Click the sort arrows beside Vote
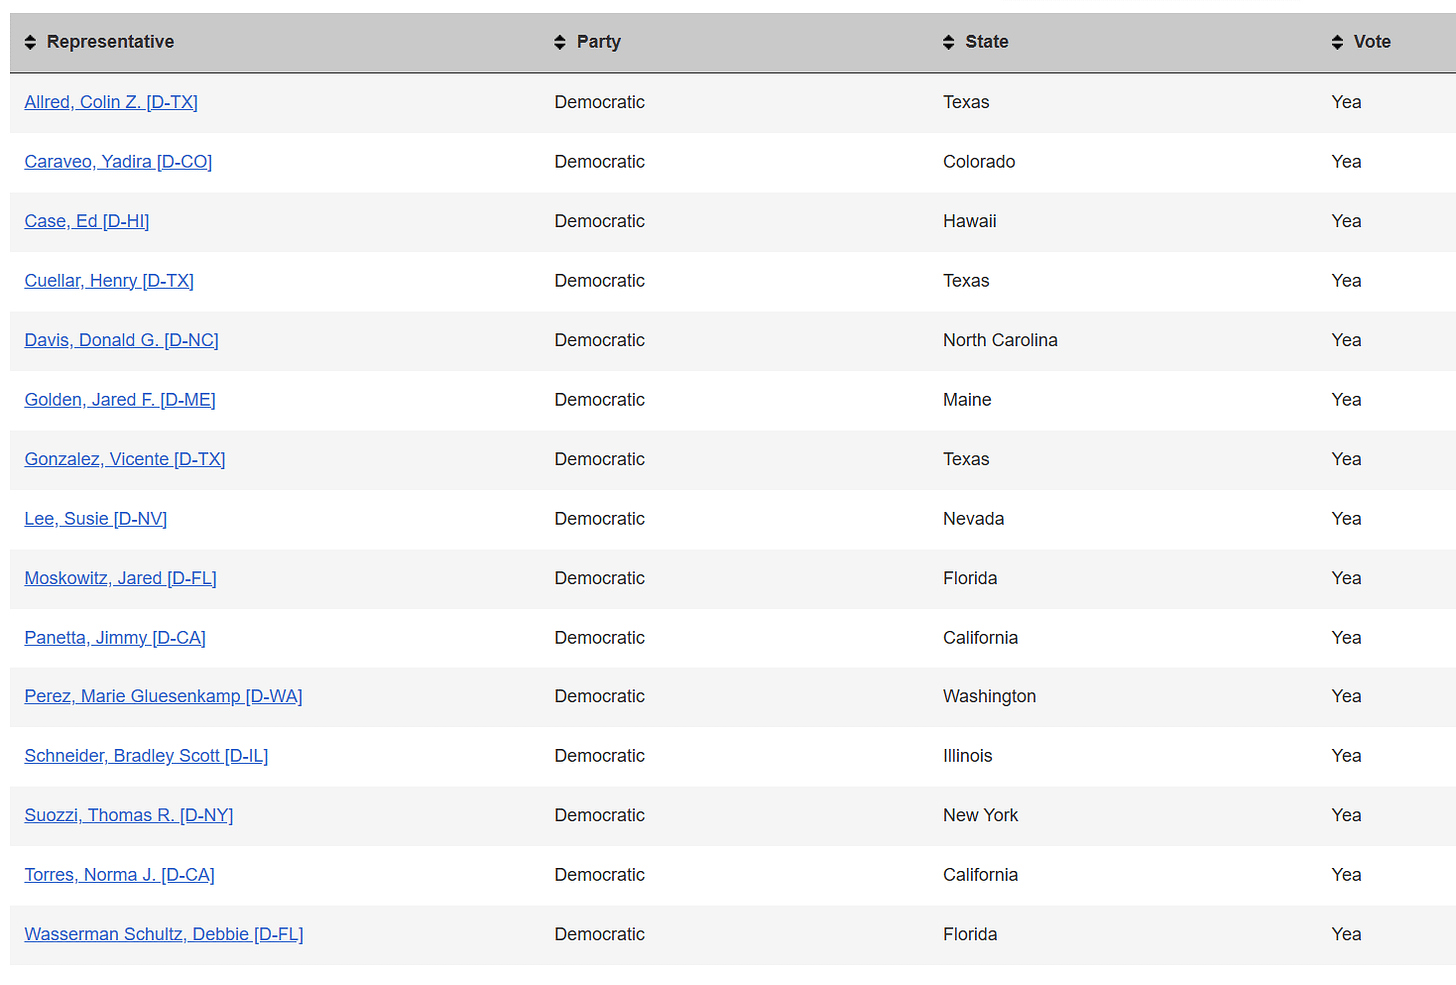 point(1338,42)
